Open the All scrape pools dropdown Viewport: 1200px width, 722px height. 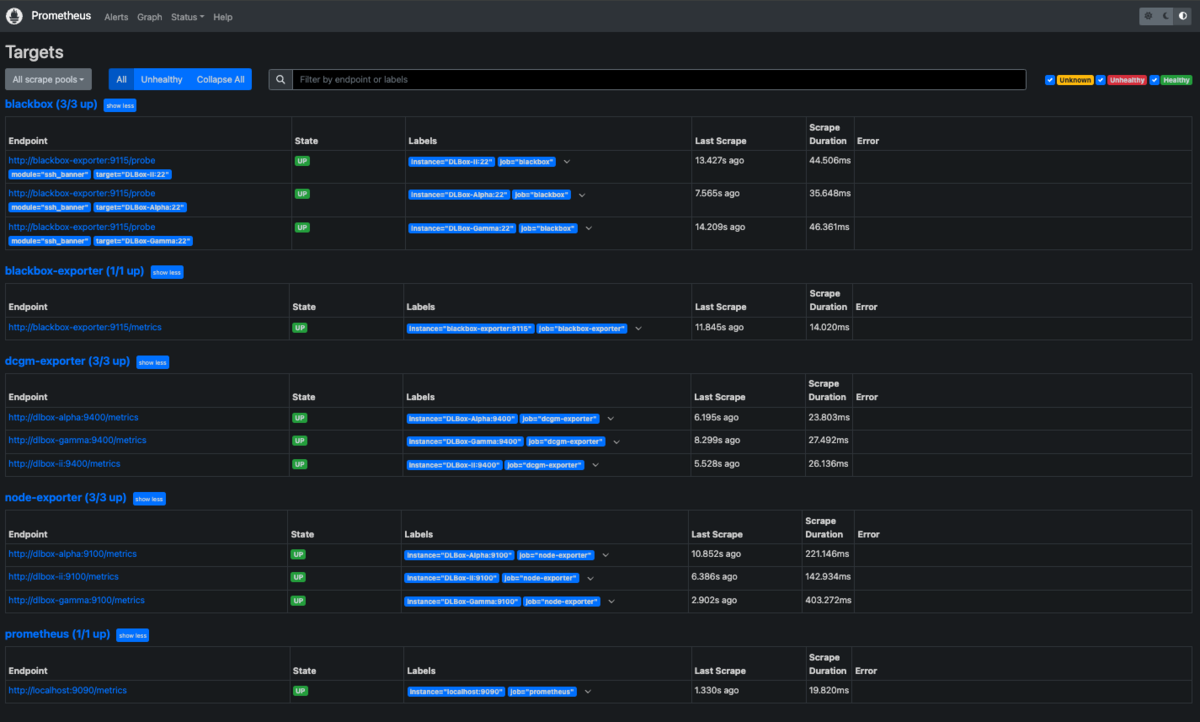48,79
